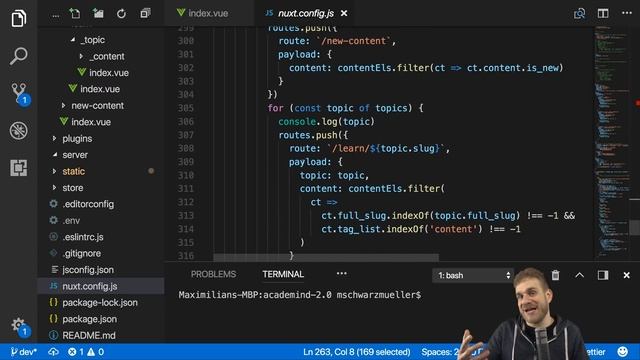Open explorer header more options ellipsis
640x360 pixels.
pyautogui.click(x=56, y=16)
